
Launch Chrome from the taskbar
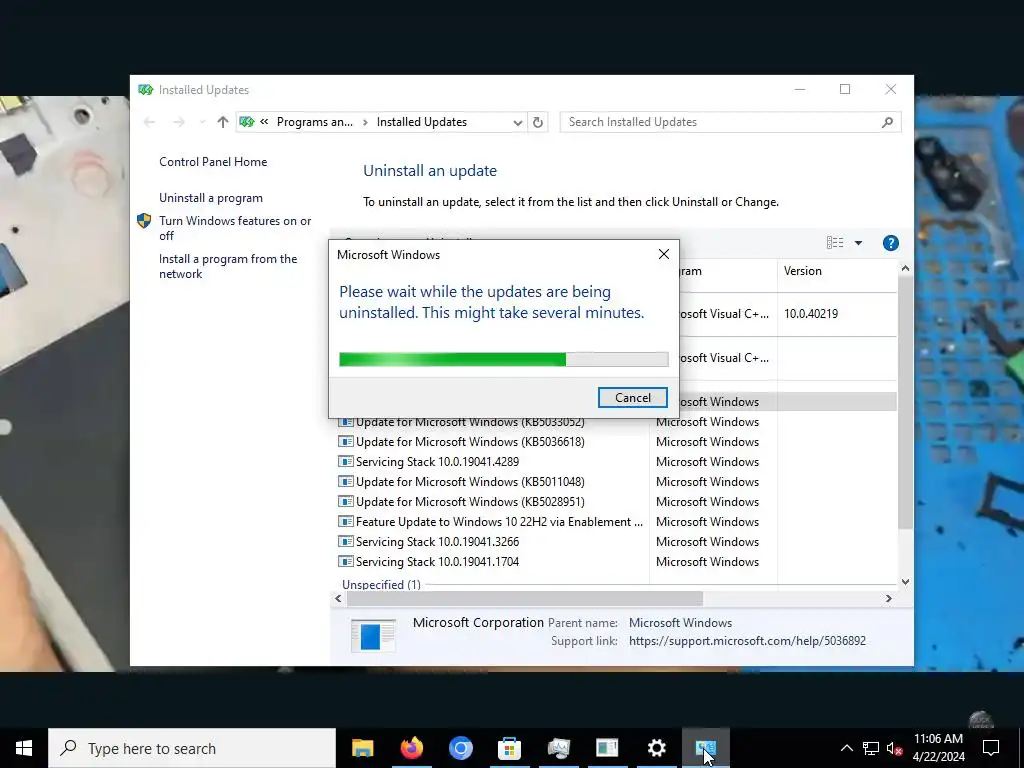pyautogui.click(x=460, y=748)
